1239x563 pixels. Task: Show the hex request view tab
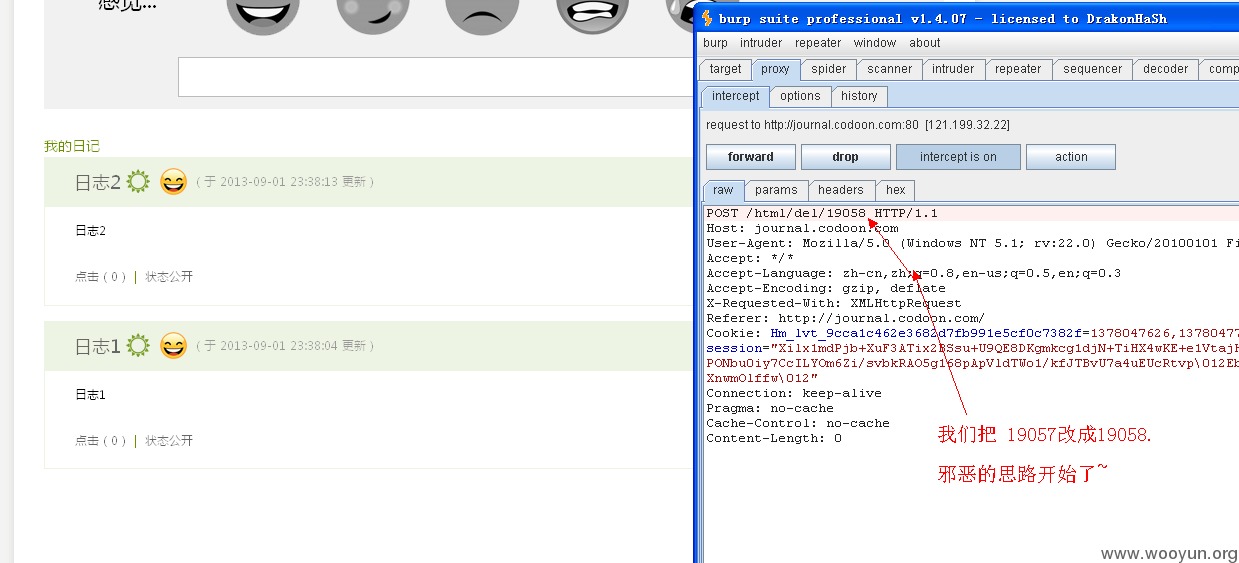pos(896,190)
